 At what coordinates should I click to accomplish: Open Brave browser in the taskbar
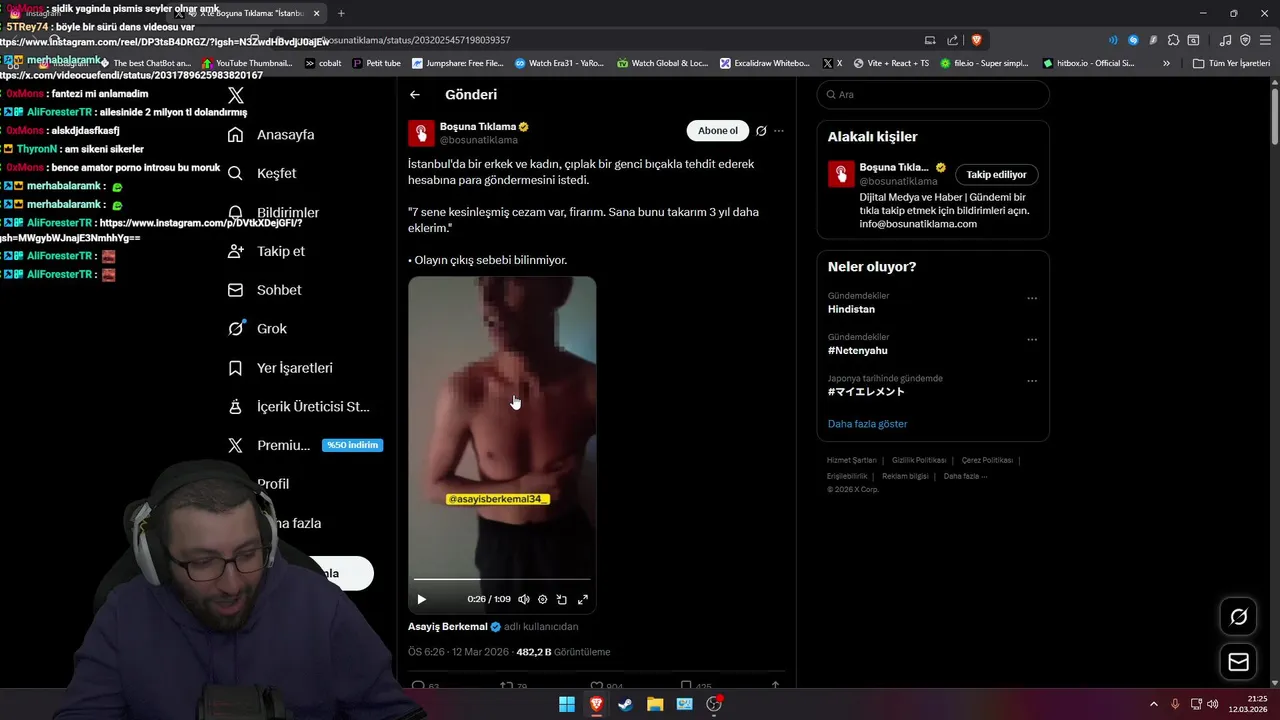tap(596, 704)
